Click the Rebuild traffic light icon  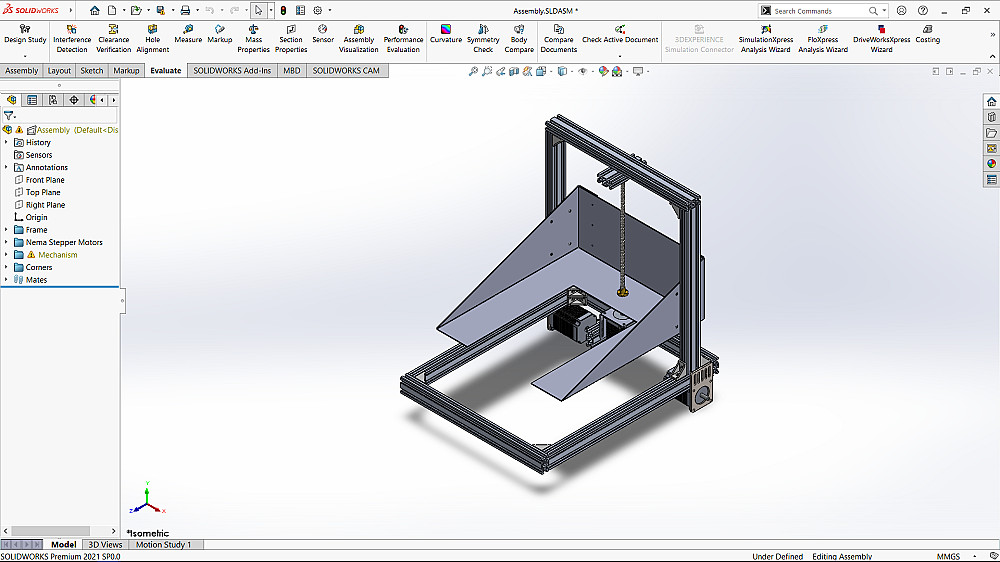click(x=282, y=10)
